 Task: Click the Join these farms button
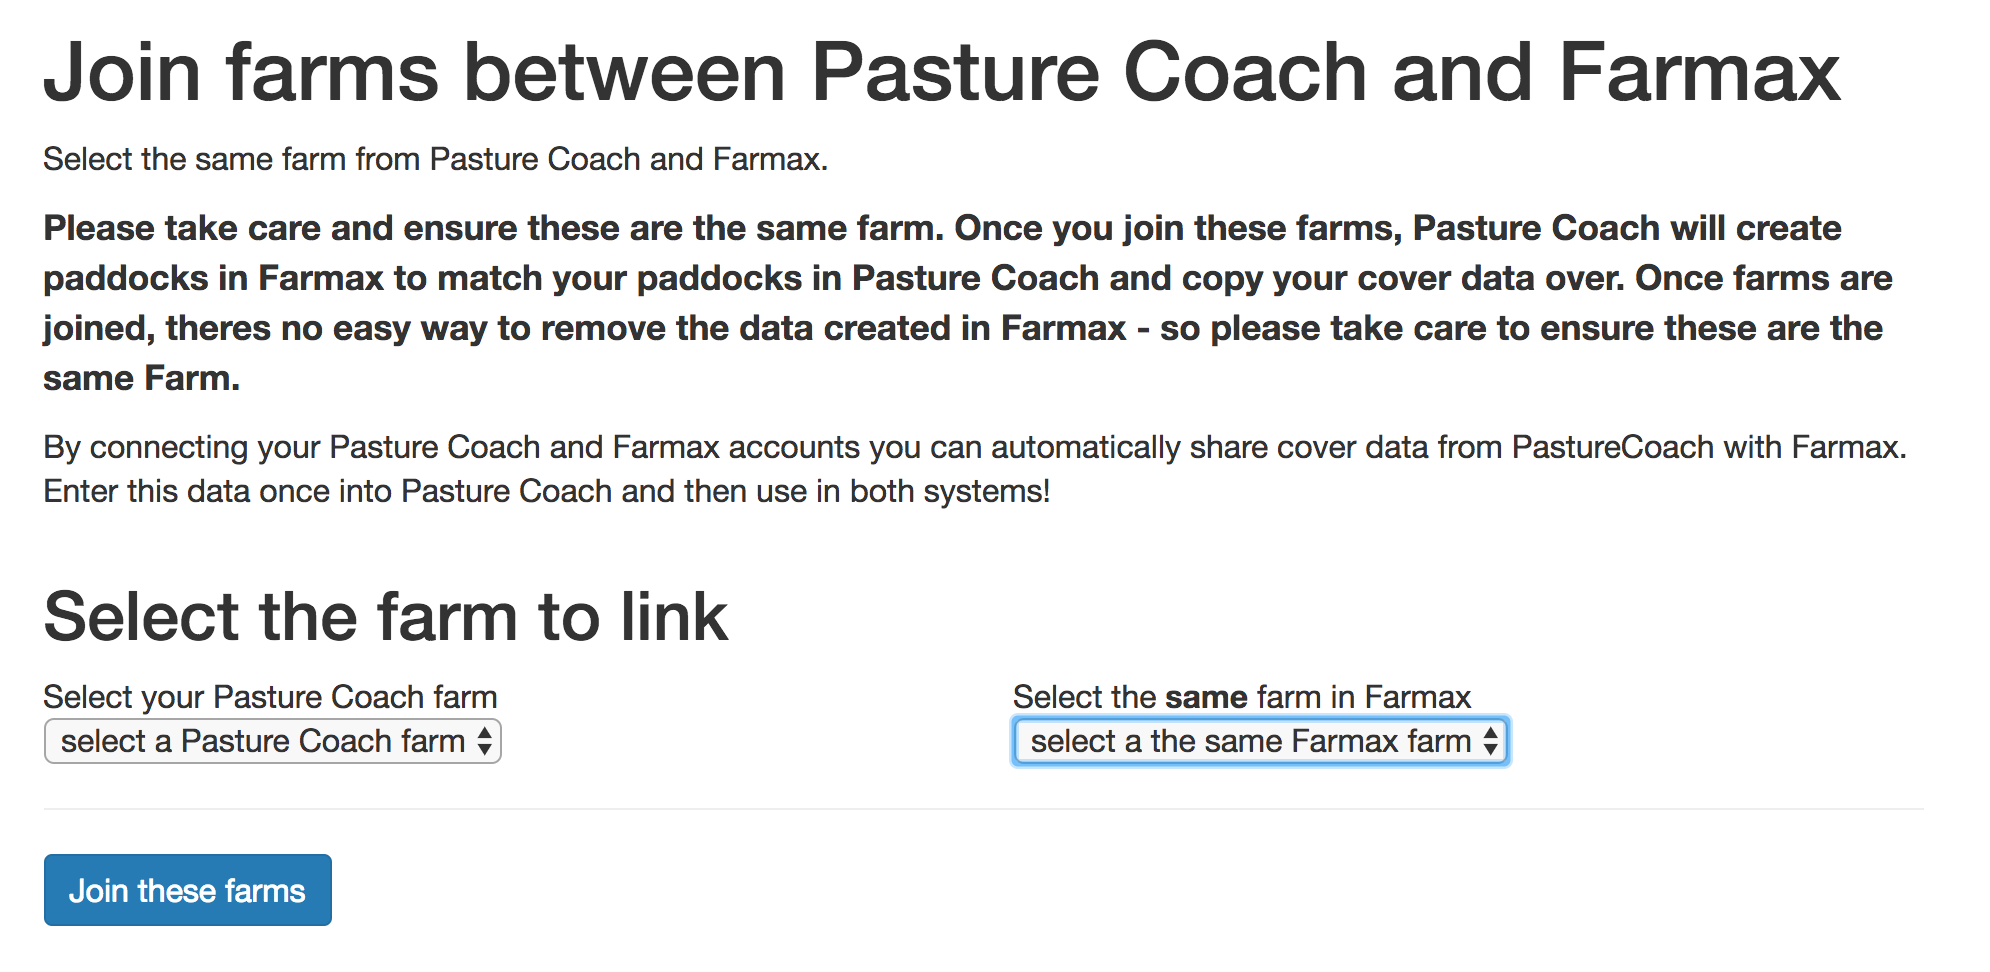(188, 890)
